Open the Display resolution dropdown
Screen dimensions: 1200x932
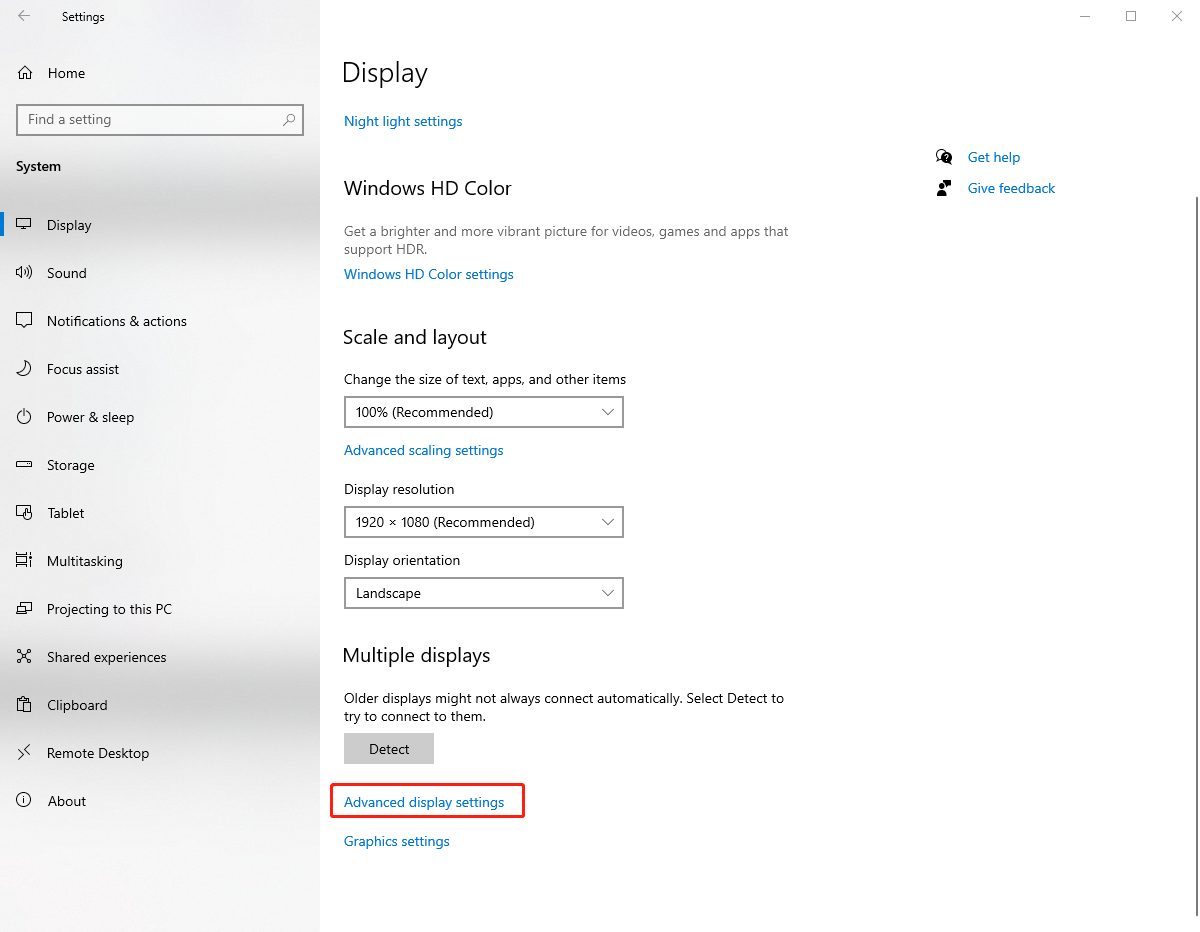pyautogui.click(x=483, y=522)
